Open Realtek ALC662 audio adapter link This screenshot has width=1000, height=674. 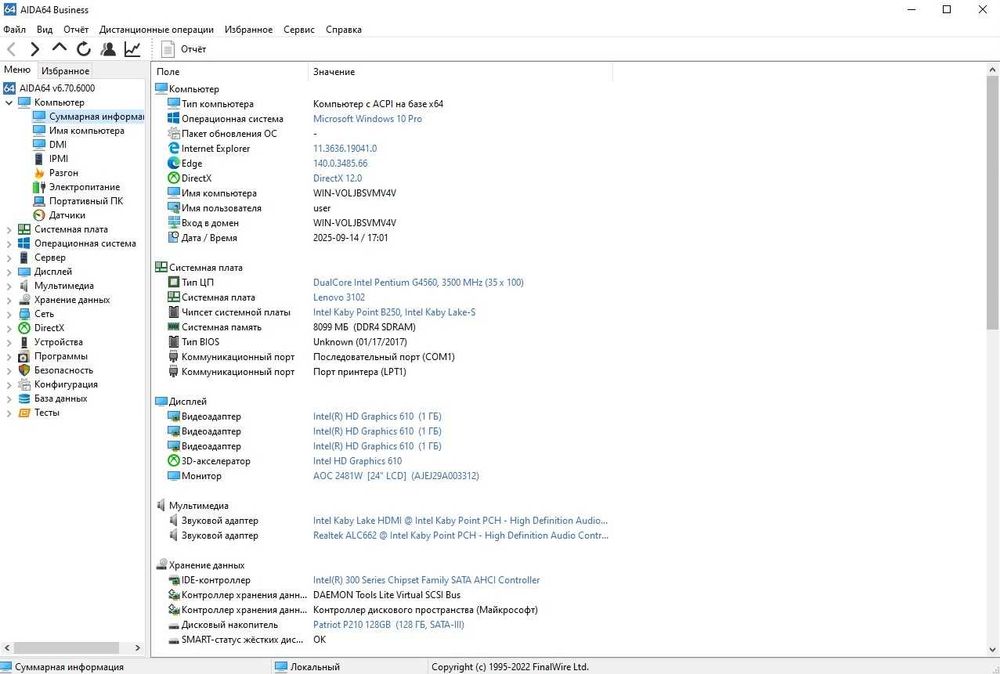(460, 535)
